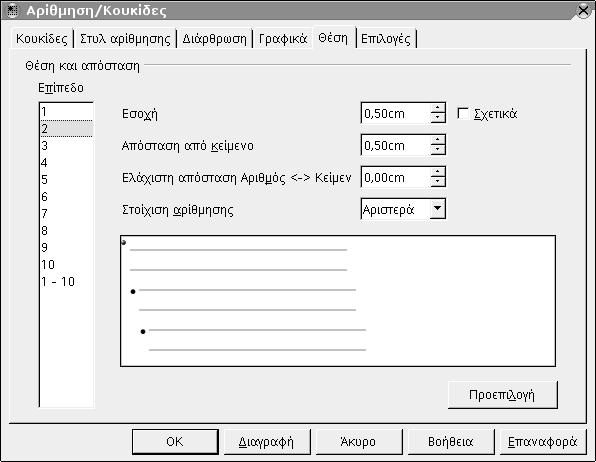Click the Επαναφορά button
Image resolution: width=596 pixels, height=462 pixels.
543,441
